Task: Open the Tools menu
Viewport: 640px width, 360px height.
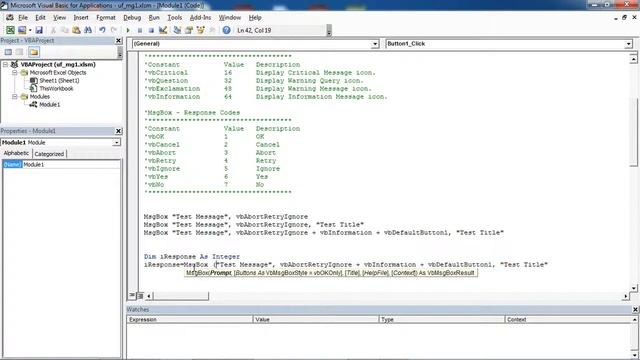Action: coord(175,18)
